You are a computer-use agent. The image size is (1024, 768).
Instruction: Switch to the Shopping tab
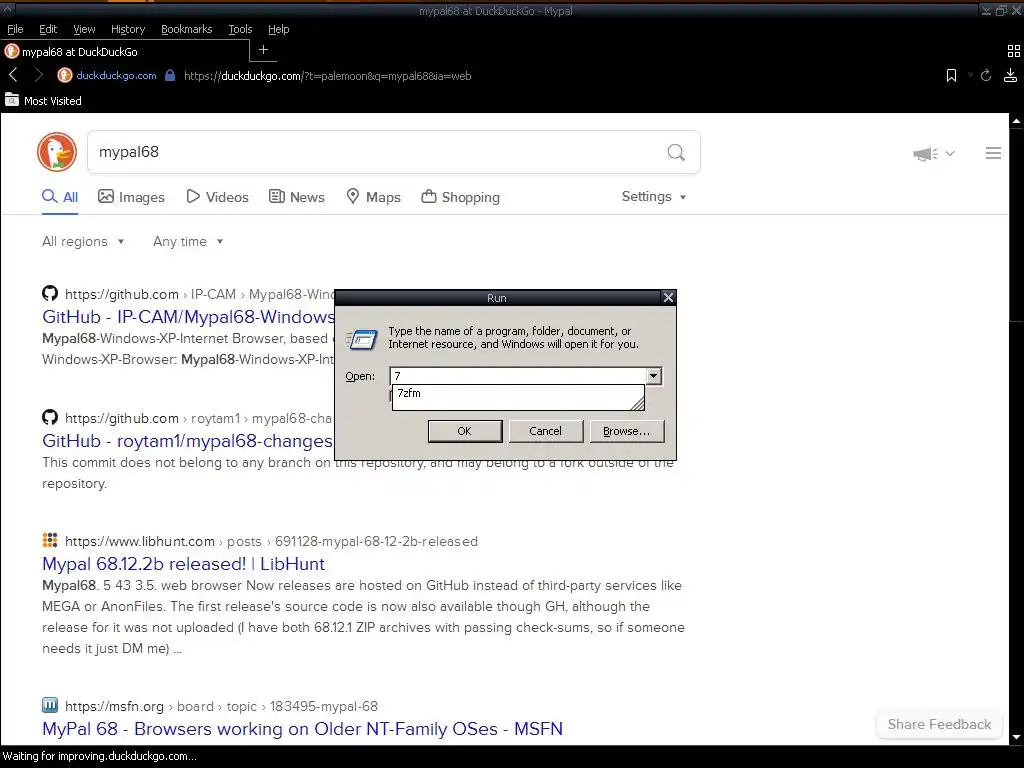[460, 197]
